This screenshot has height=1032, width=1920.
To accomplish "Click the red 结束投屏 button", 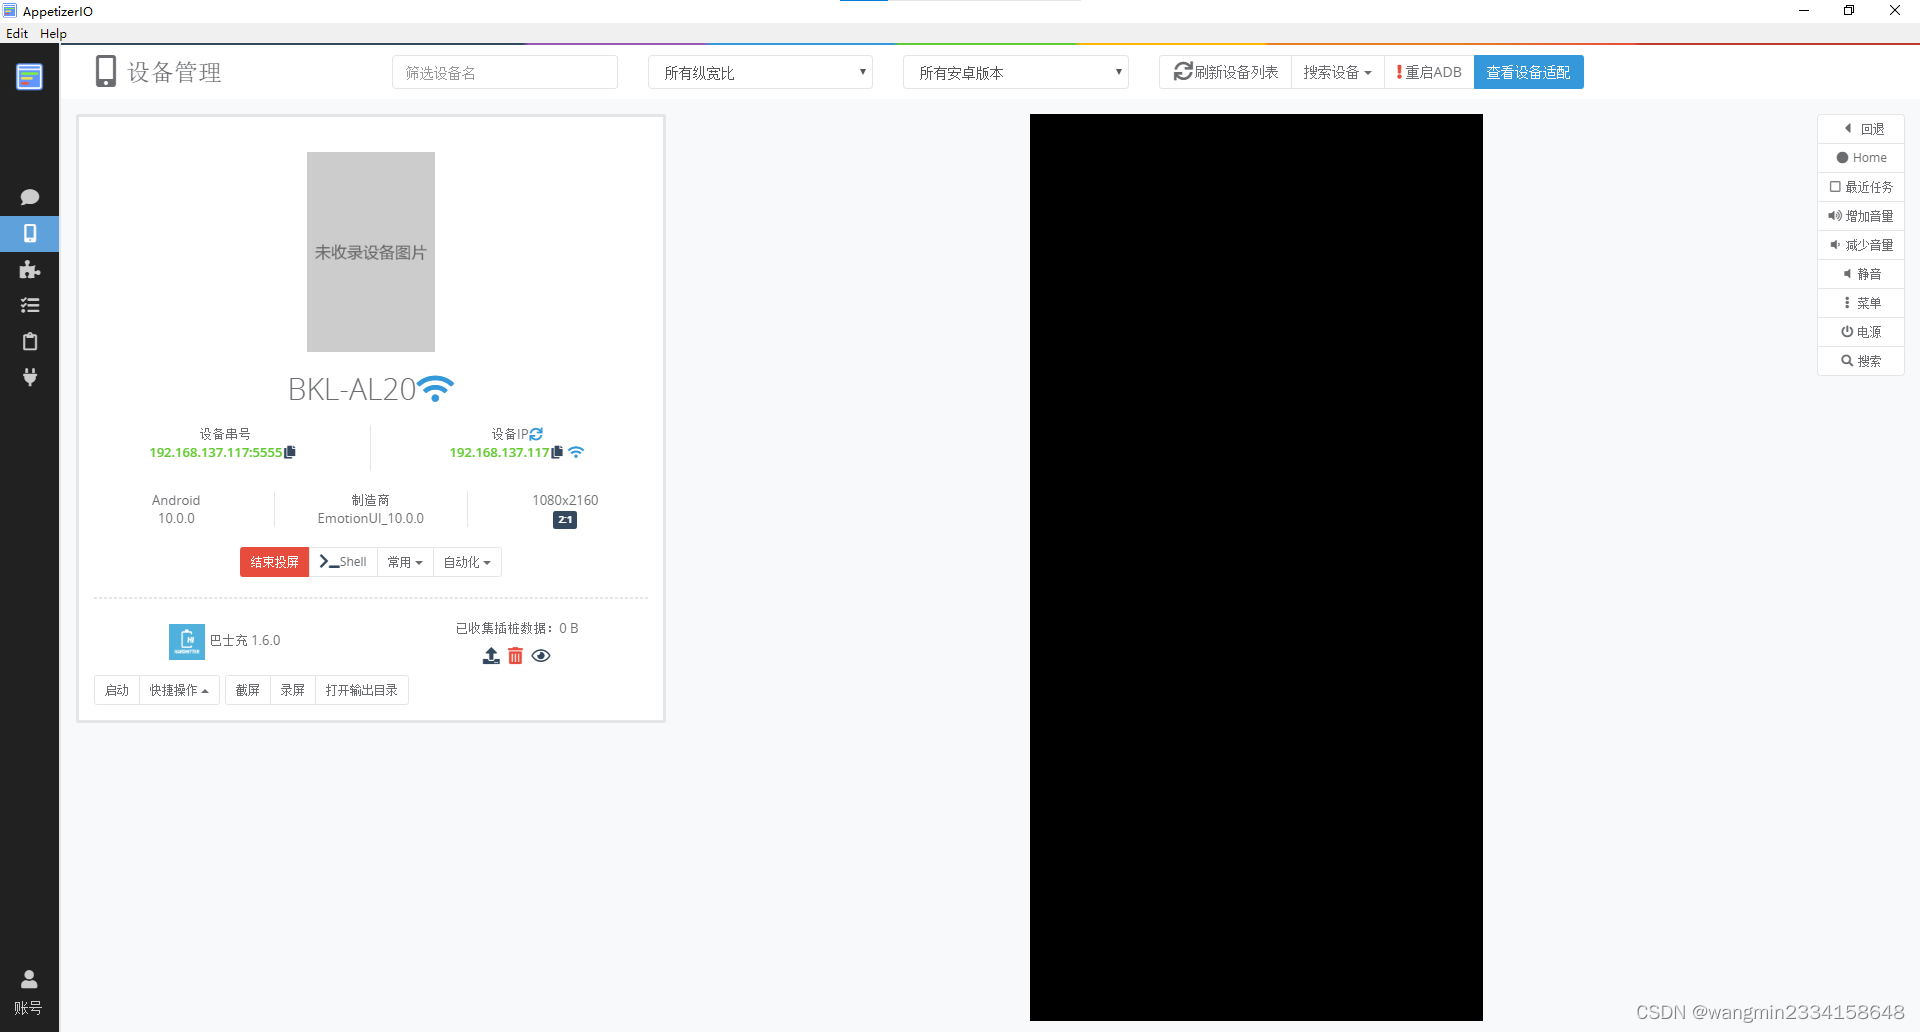I will 274,562.
